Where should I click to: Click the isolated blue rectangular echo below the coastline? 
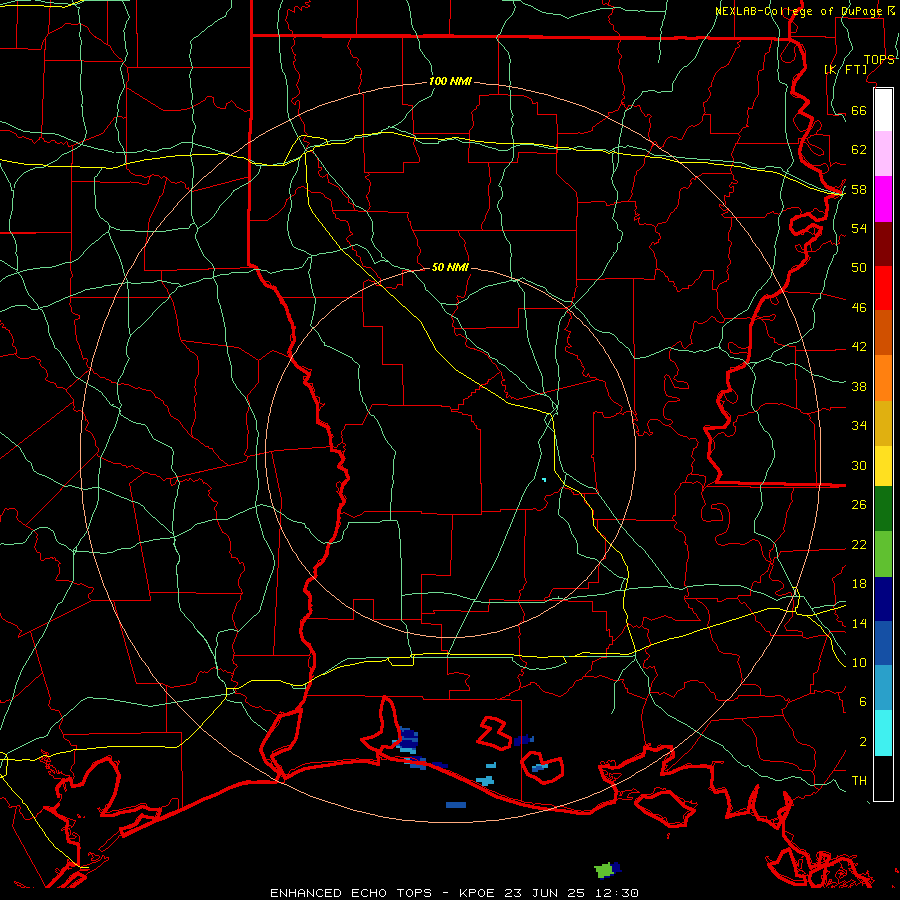pos(456,805)
